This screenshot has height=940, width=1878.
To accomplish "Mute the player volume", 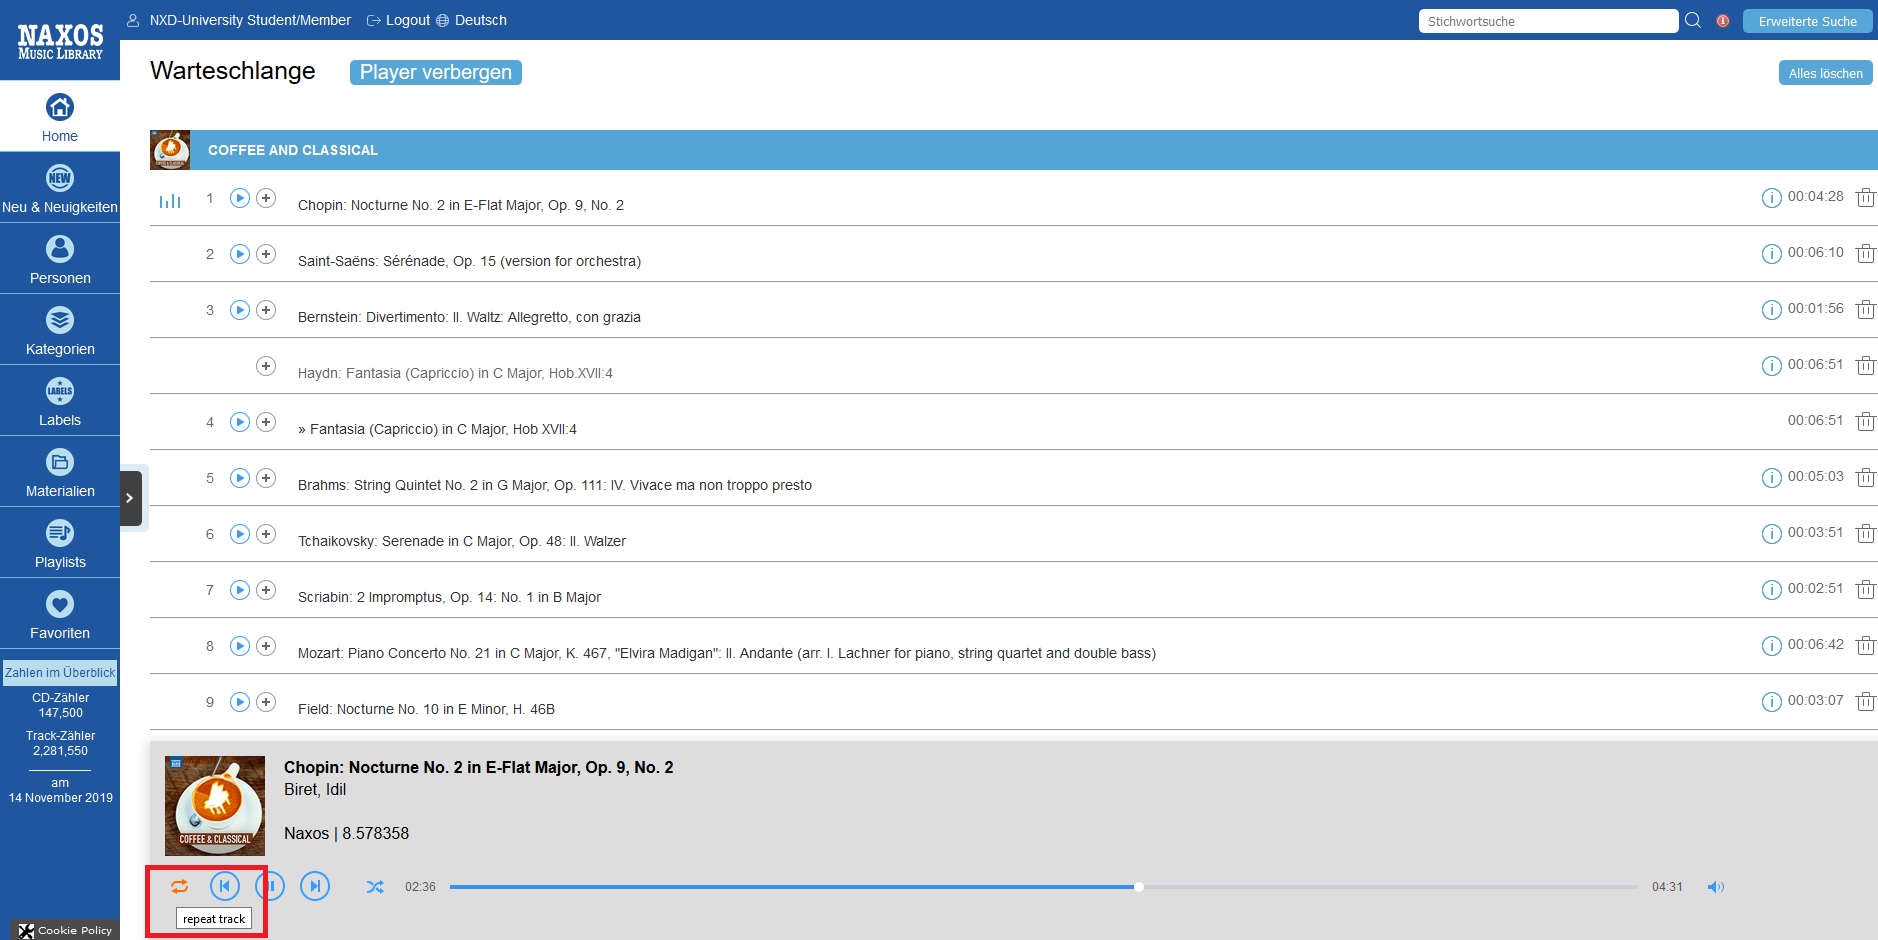I will (1715, 887).
